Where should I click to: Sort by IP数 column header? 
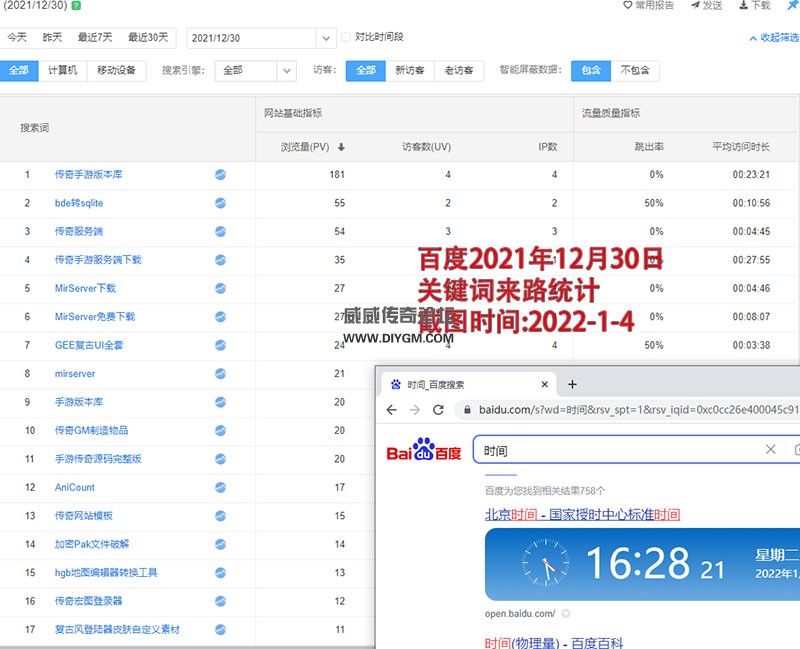tap(547, 147)
